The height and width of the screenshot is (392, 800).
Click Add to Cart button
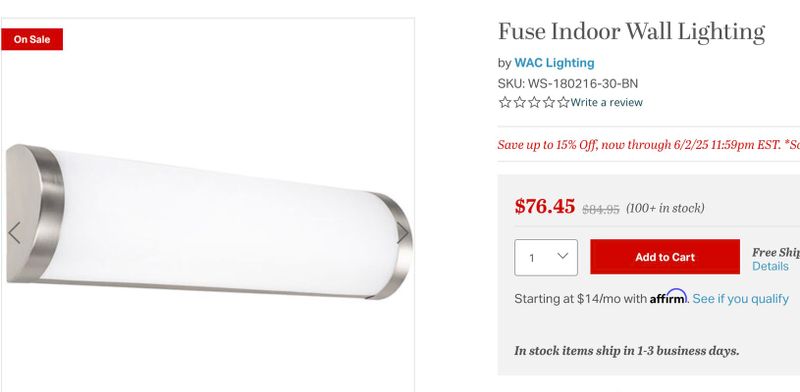coord(665,257)
